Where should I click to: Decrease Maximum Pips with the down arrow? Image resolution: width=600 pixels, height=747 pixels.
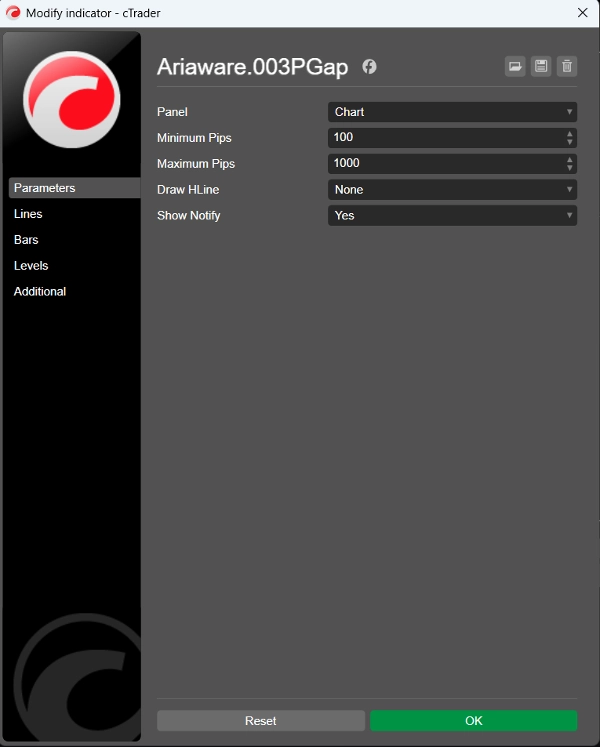(570, 168)
